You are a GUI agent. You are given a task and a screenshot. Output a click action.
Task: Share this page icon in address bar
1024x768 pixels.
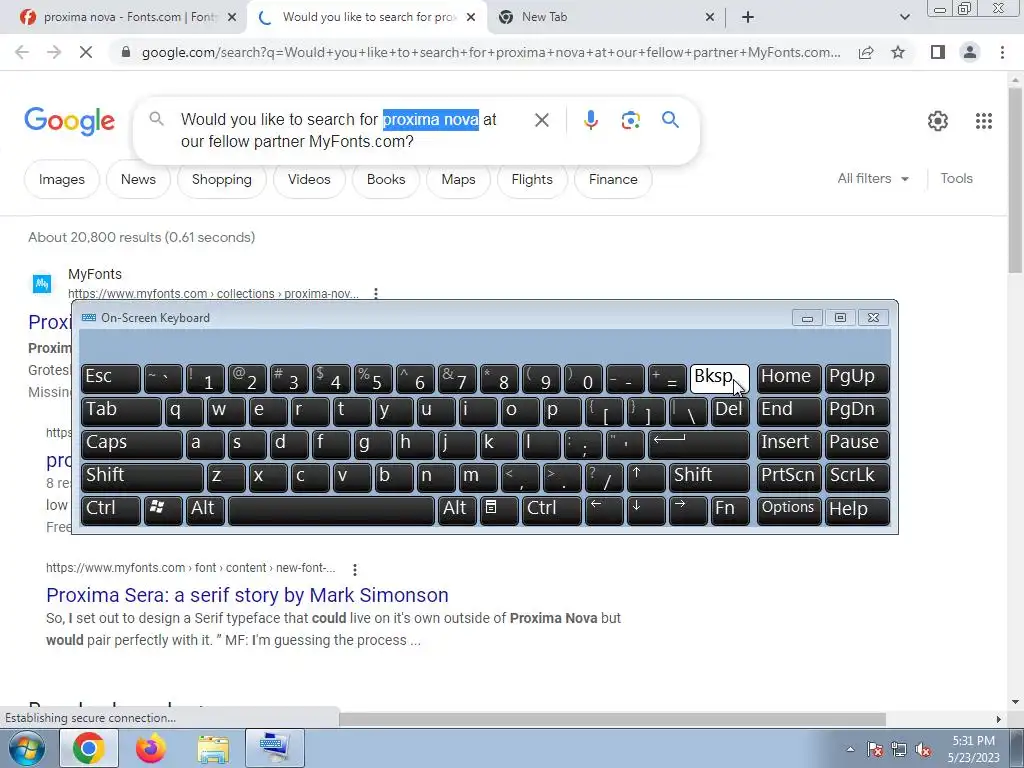pyautogui.click(x=866, y=52)
